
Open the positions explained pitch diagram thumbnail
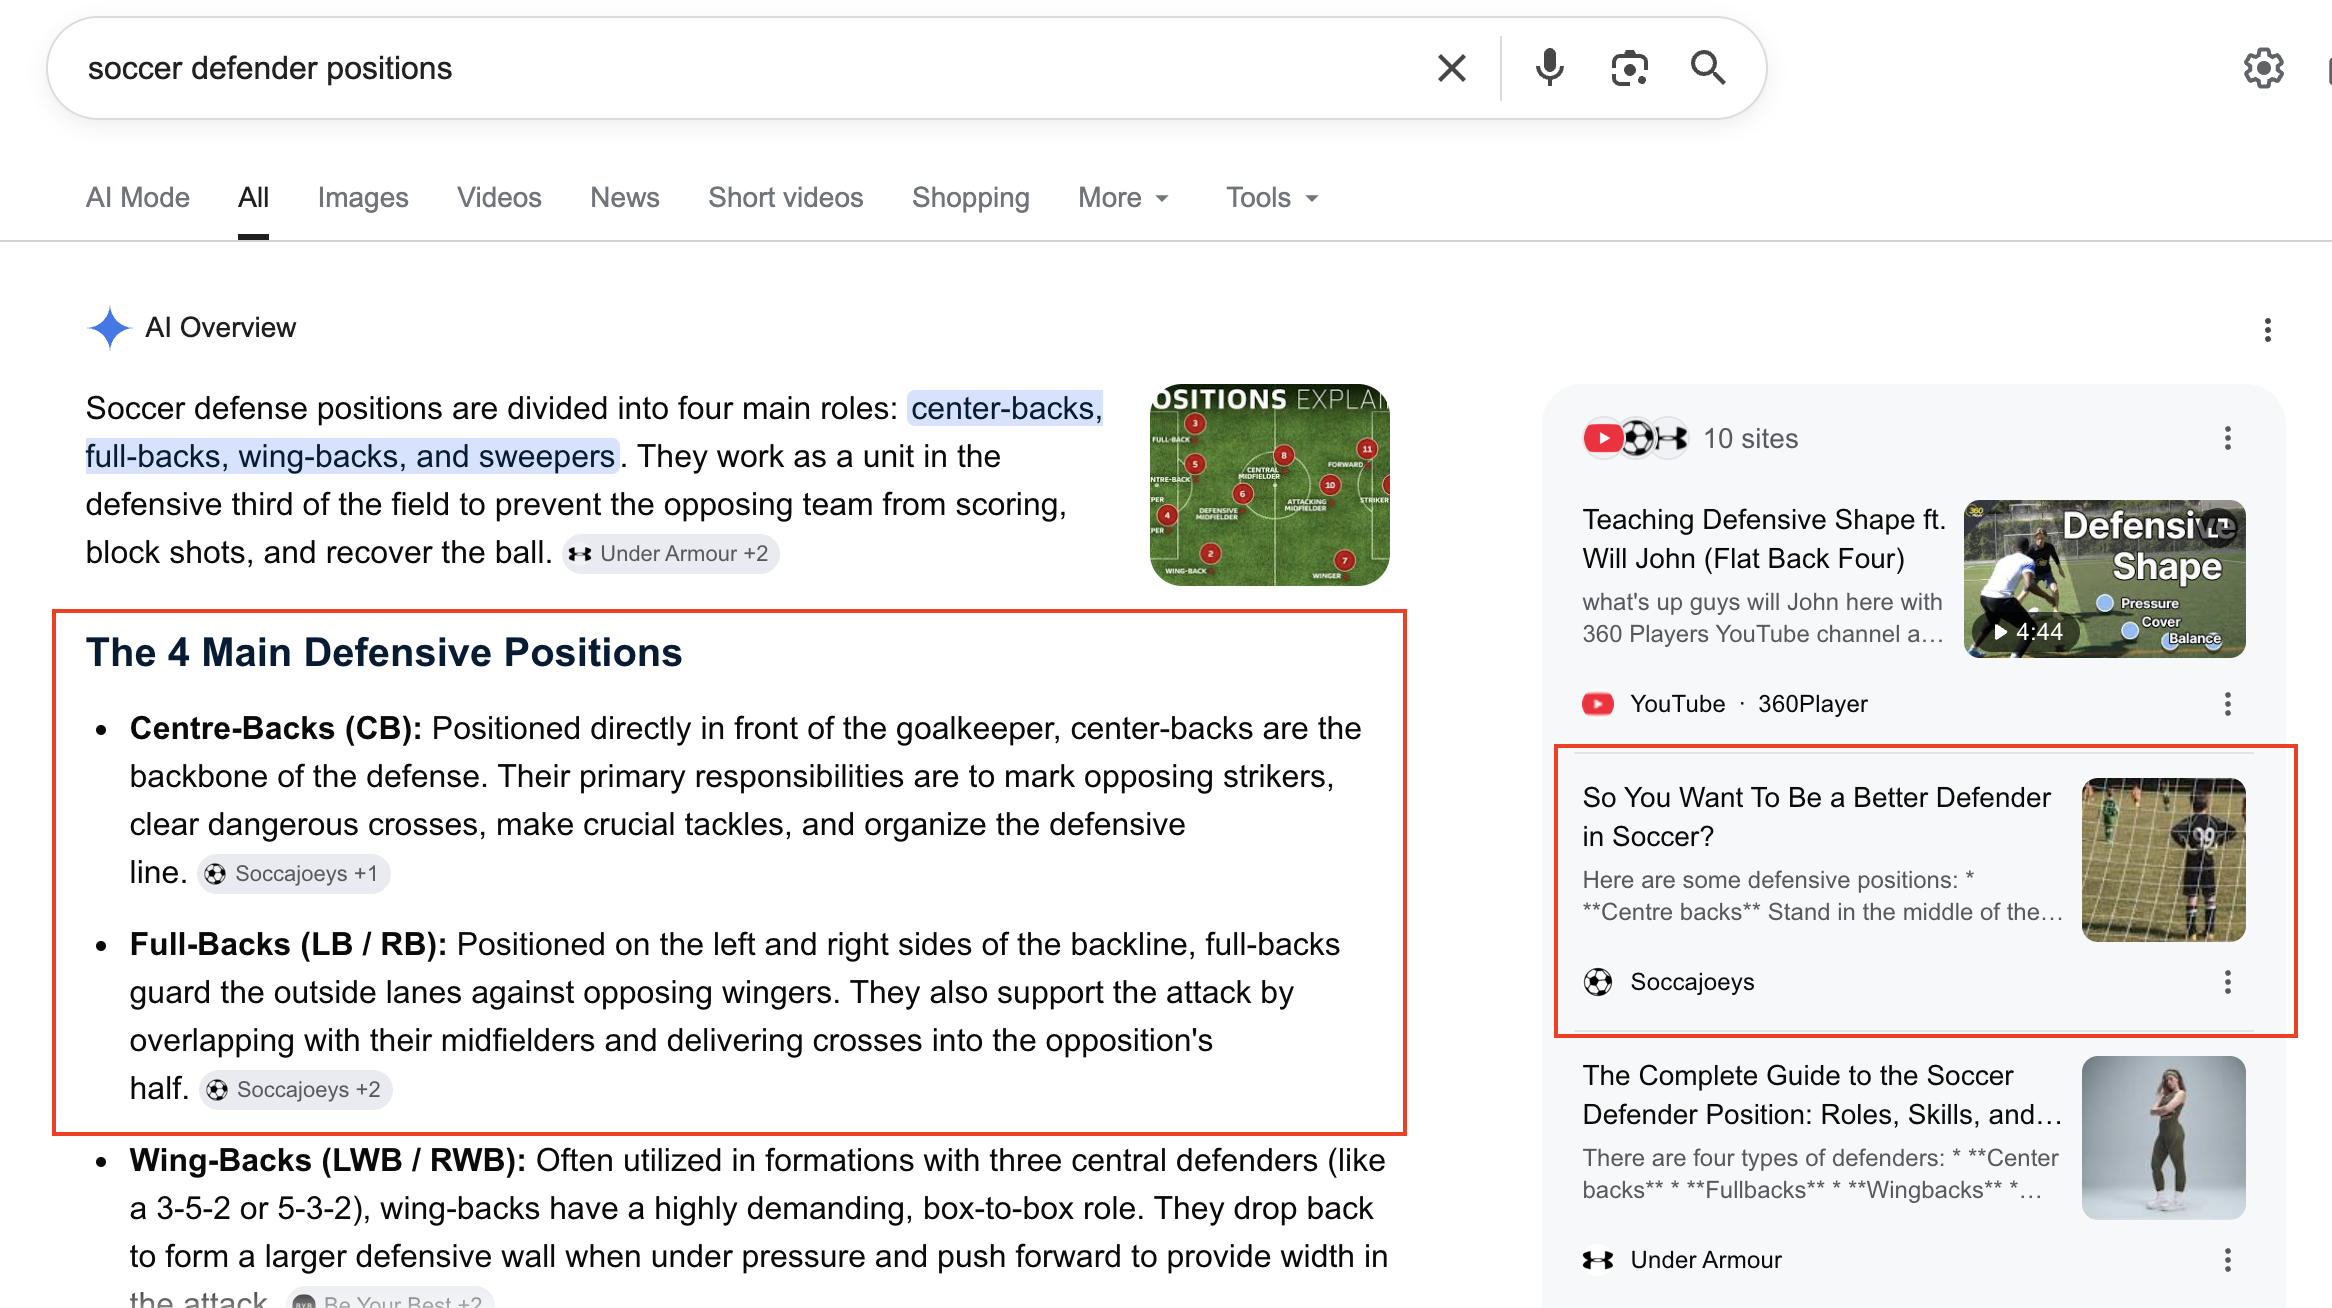(x=1270, y=485)
